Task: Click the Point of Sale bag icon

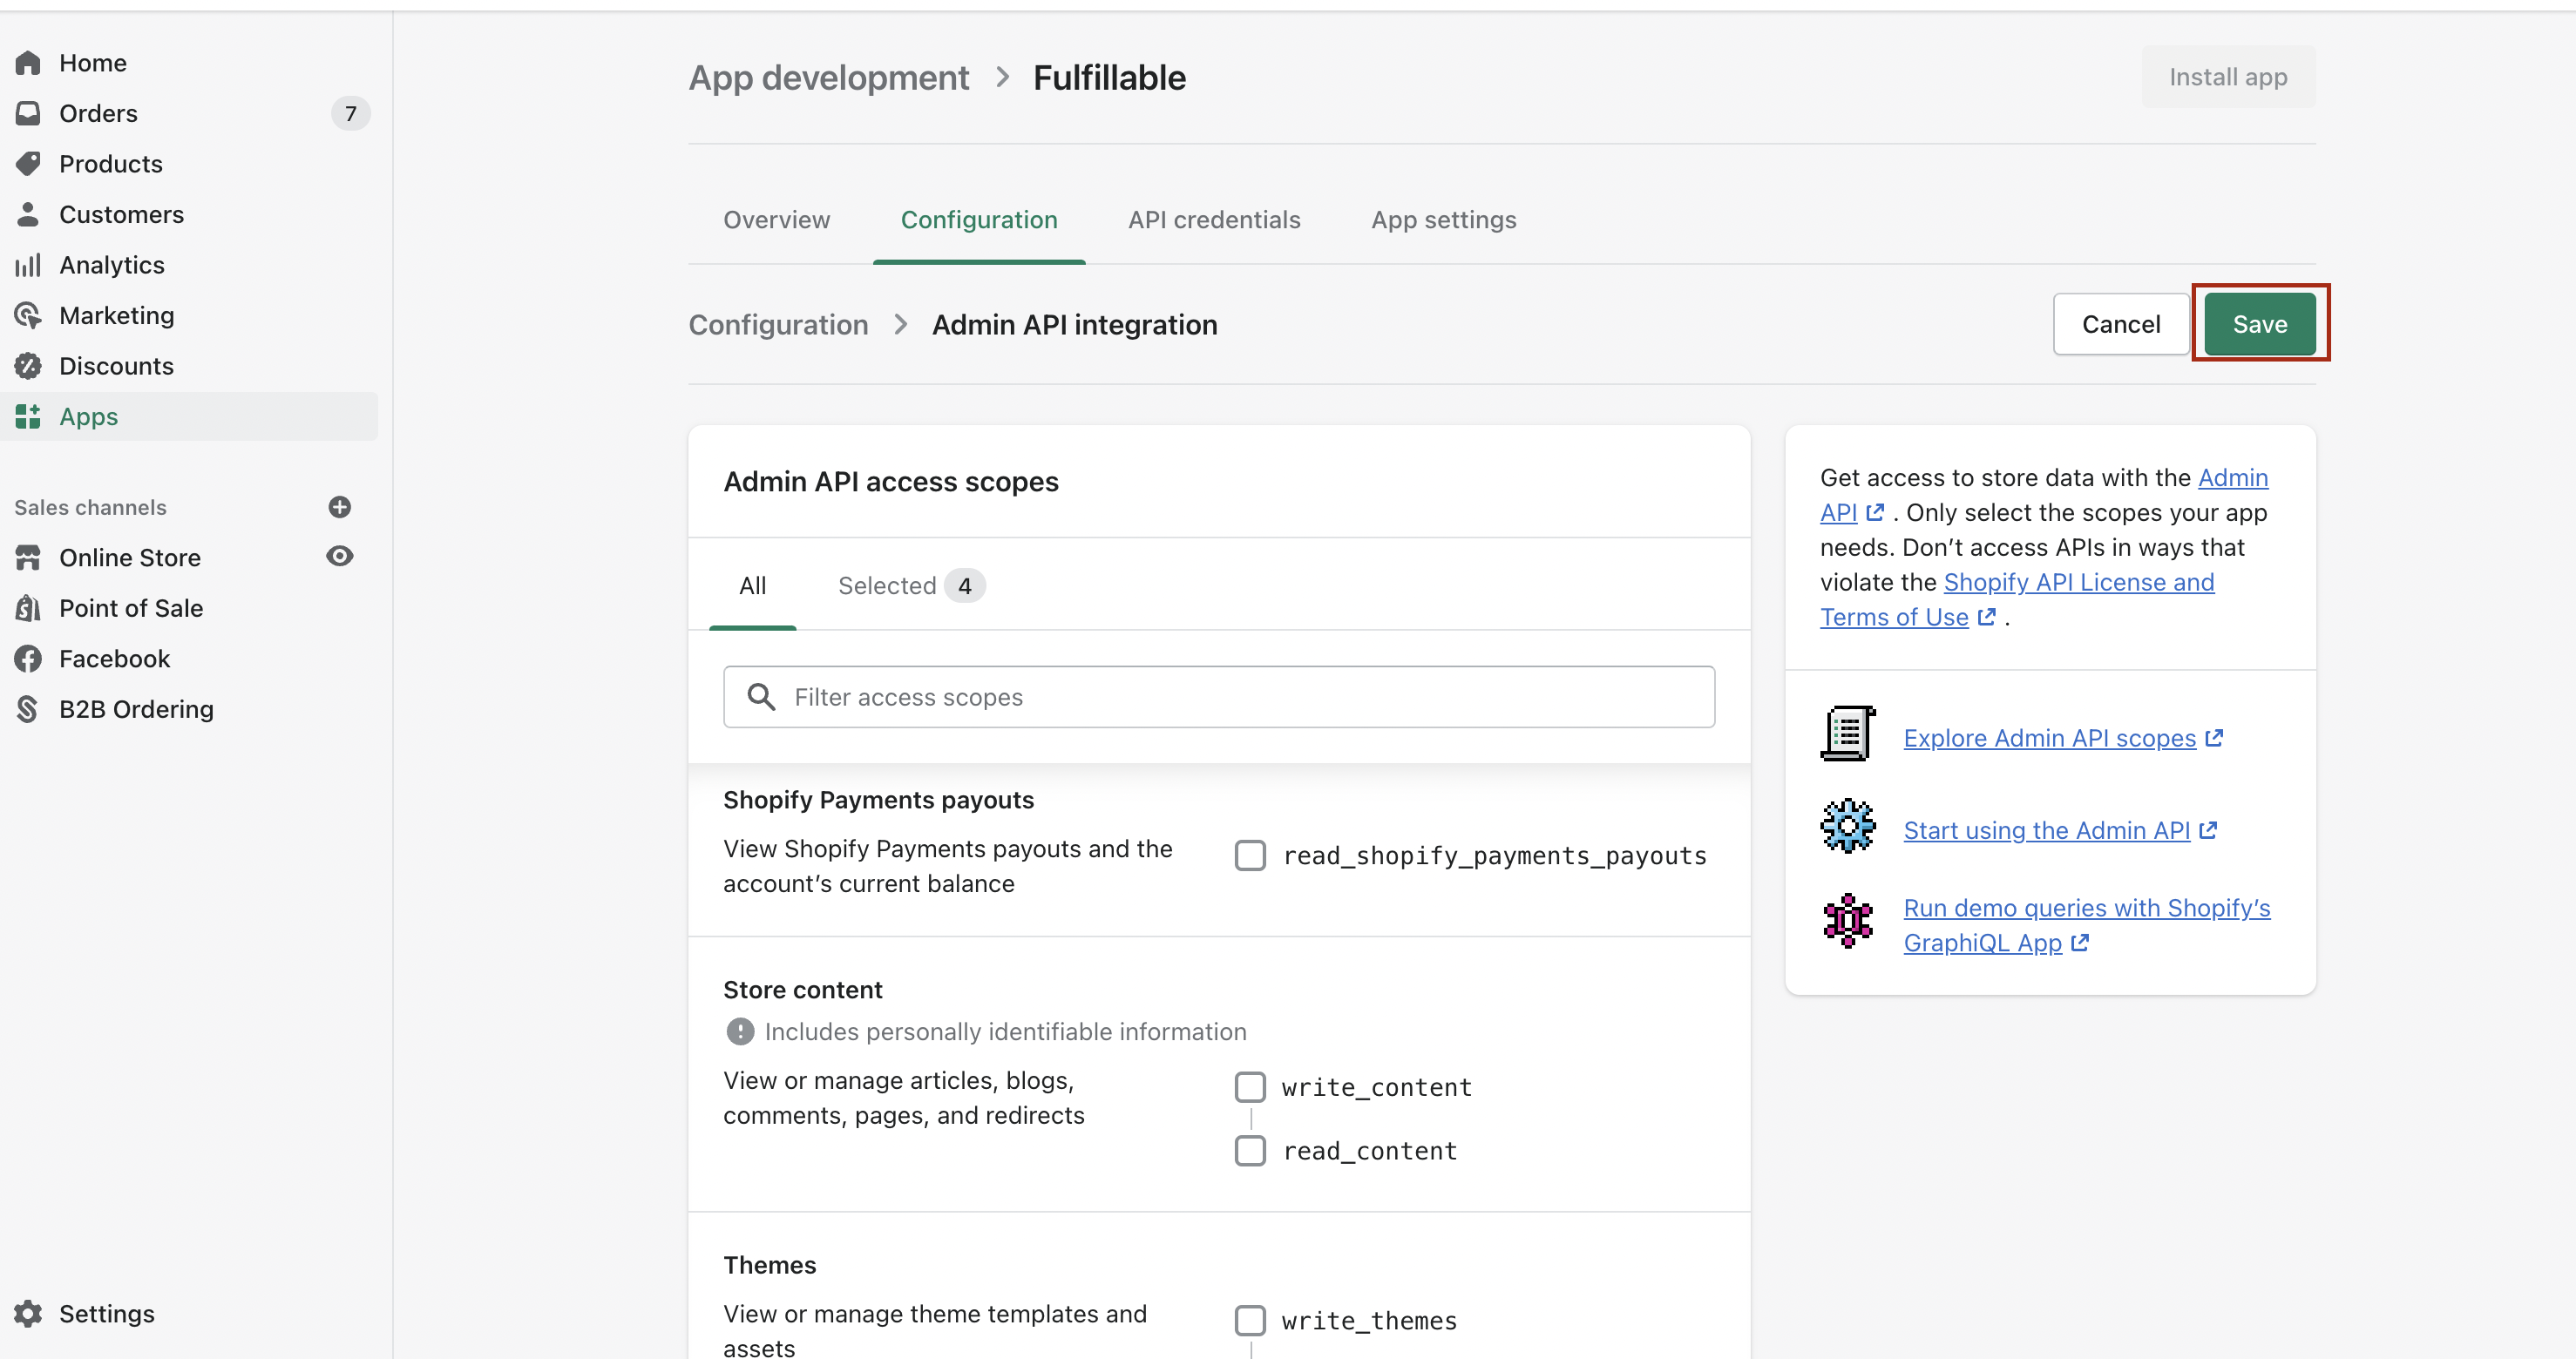Action: (28, 608)
